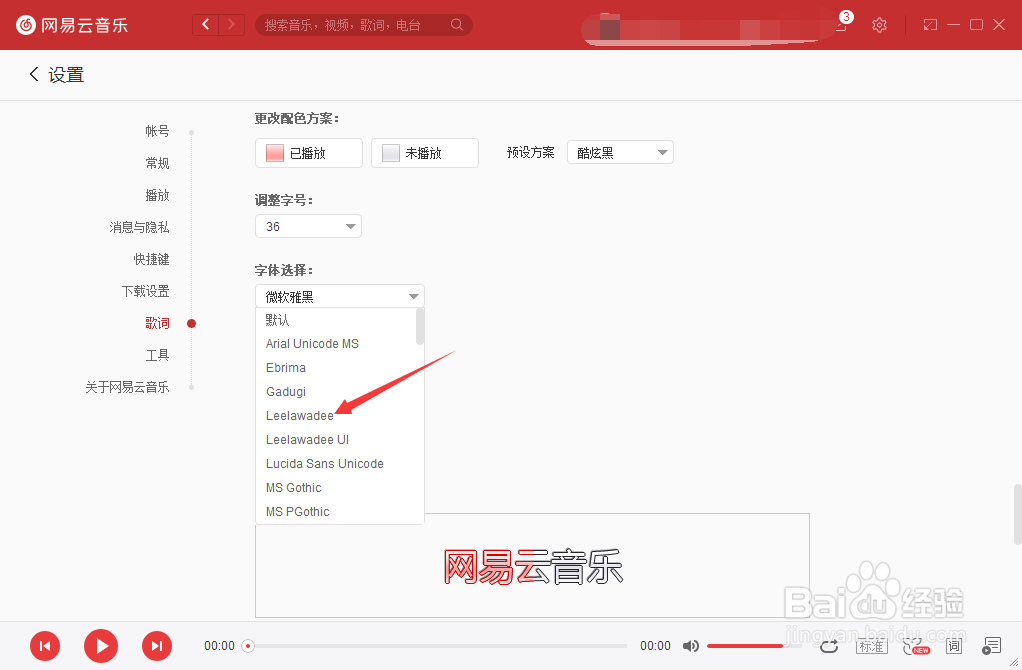Toggle the loop playback mode icon
The width and height of the screenshot is (1022, 670).
pos(829,646)
